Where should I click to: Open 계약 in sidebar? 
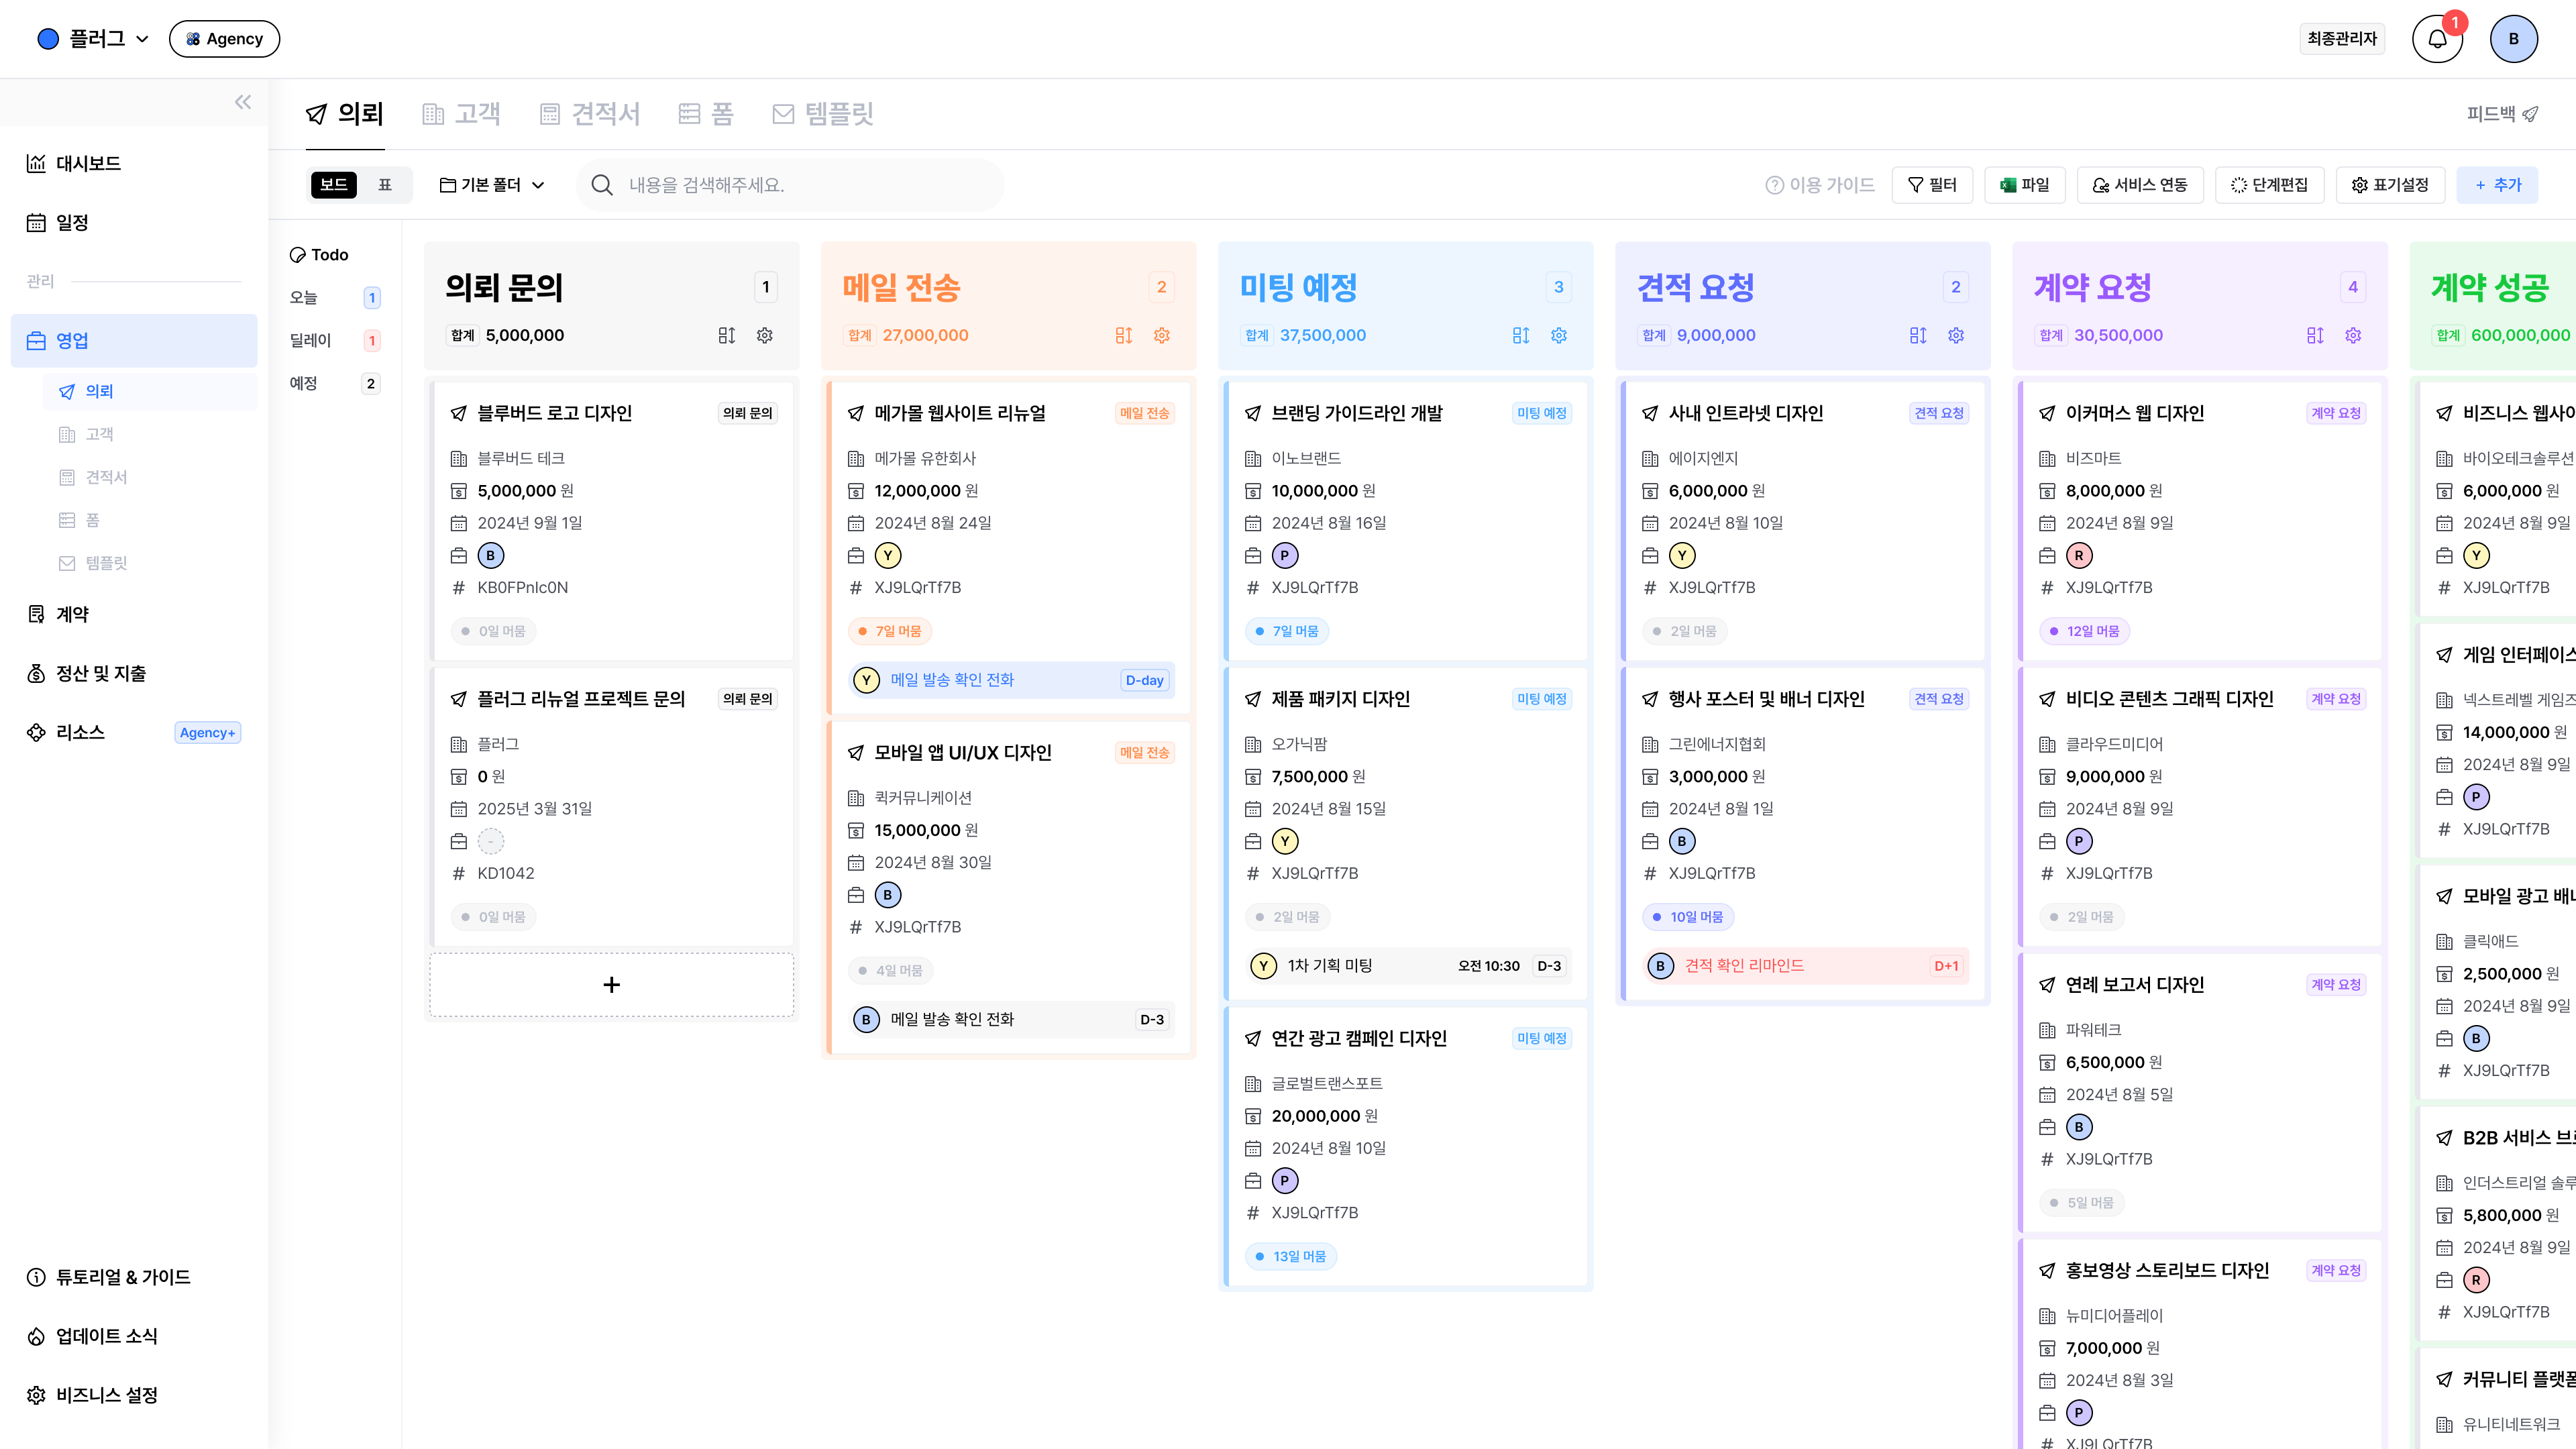(134, 614)
